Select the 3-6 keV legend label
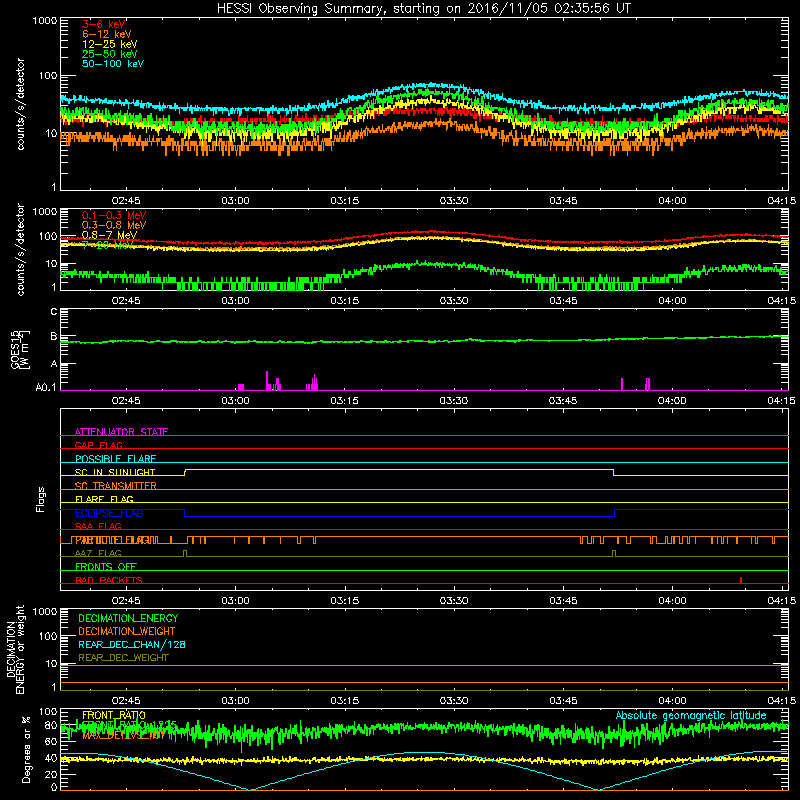Viewport: 800px width, 800px height. [104, 24]
